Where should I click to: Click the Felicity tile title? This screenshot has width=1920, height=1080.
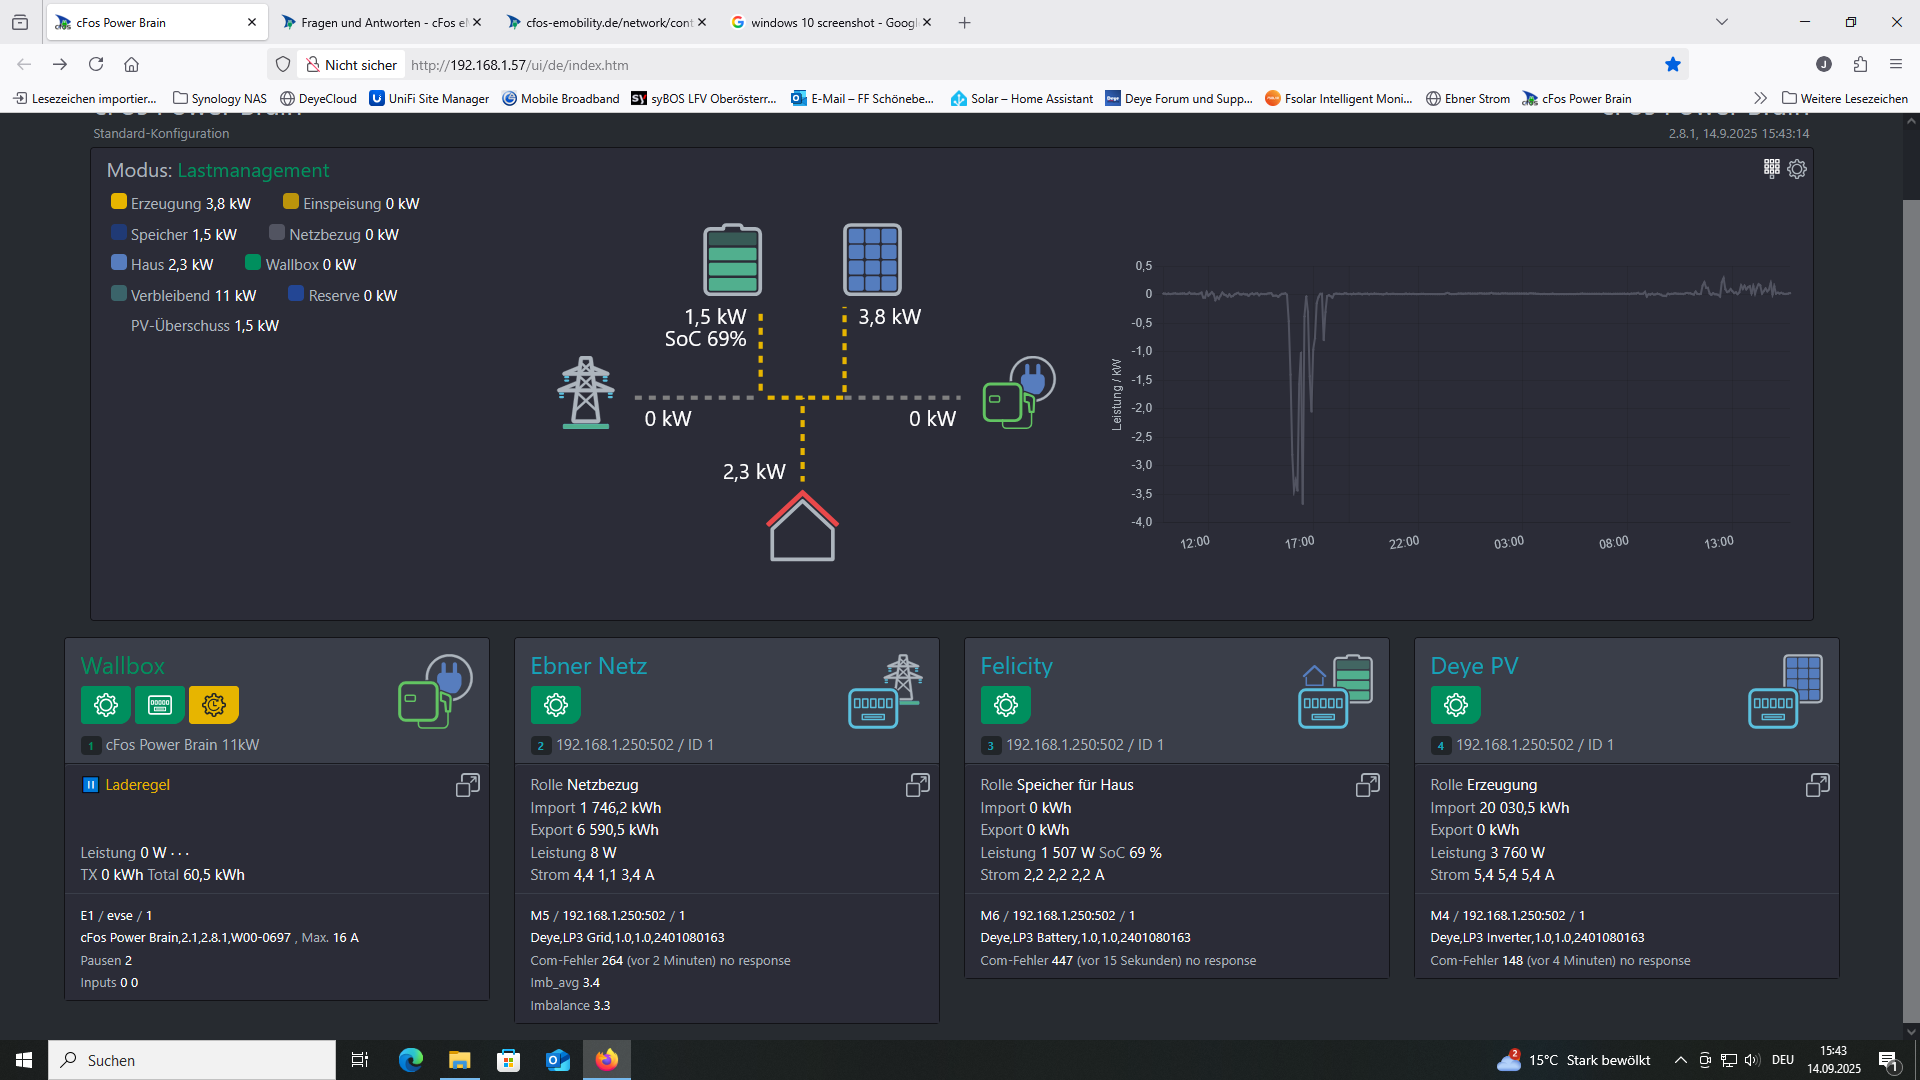[x=1016, y=666]
